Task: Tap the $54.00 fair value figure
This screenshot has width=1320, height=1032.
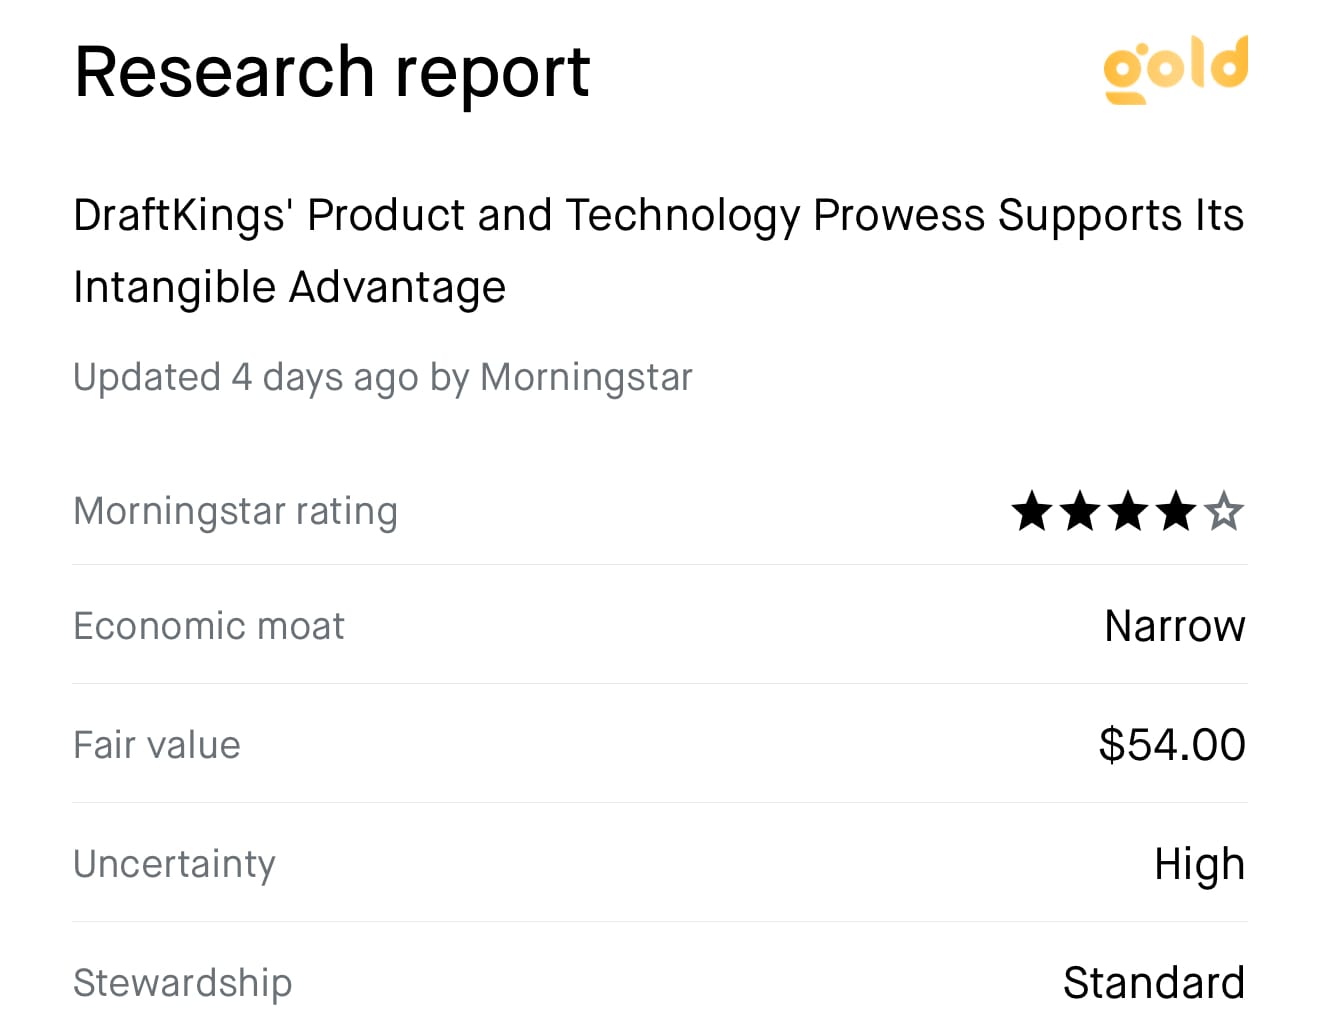Action: coord(1172,745)
